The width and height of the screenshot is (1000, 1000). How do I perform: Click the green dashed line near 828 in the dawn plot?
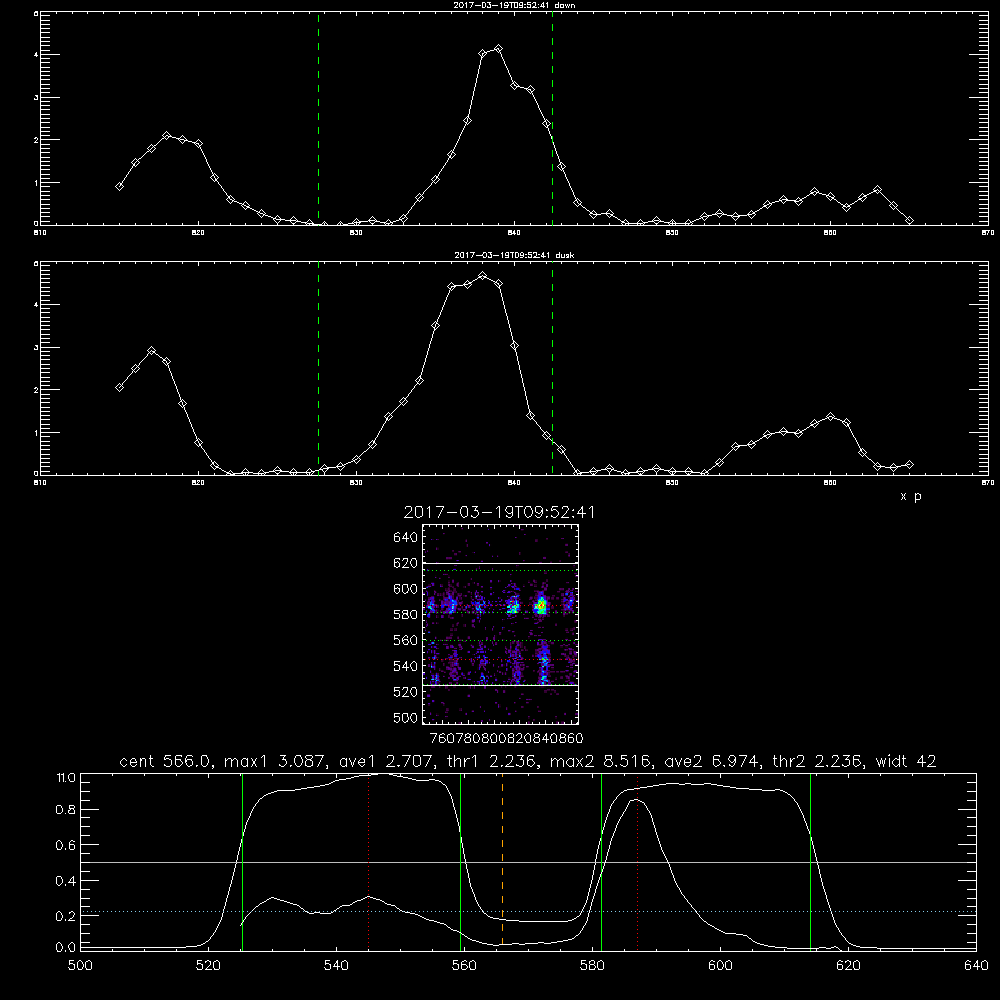pos(319,118)
